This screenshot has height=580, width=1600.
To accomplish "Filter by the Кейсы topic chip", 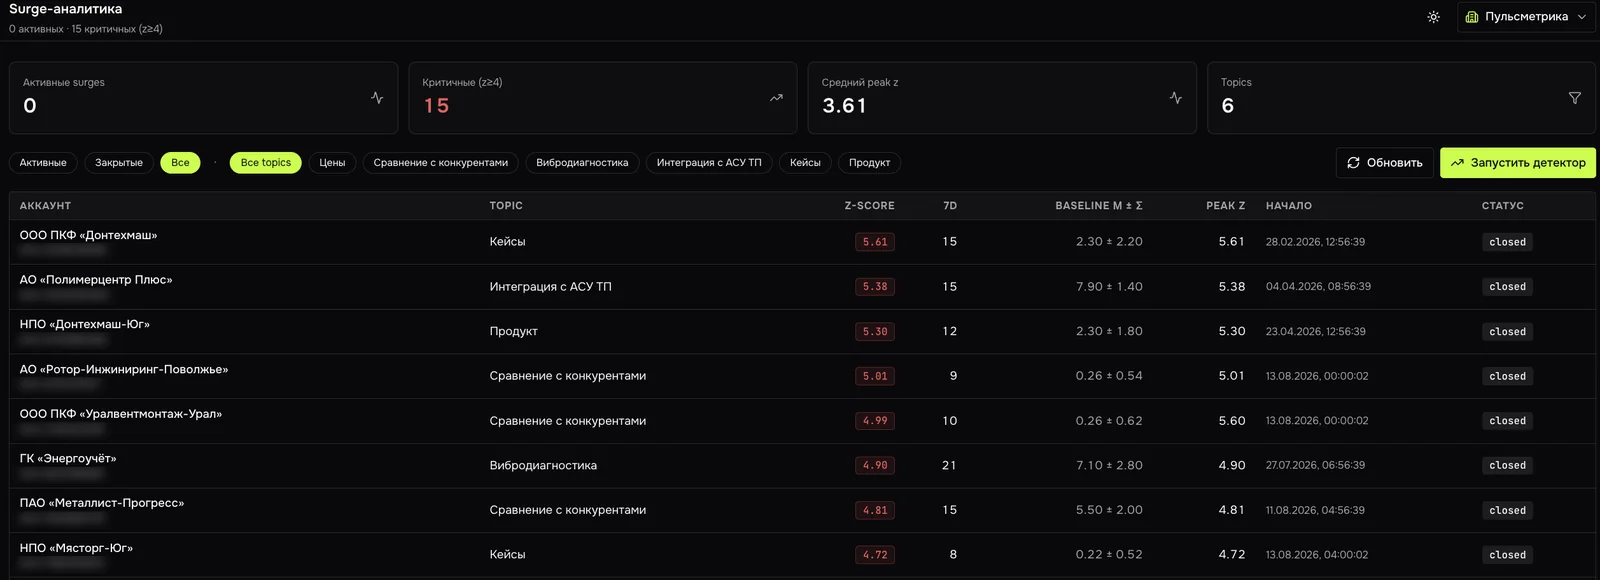I will 805,162.
